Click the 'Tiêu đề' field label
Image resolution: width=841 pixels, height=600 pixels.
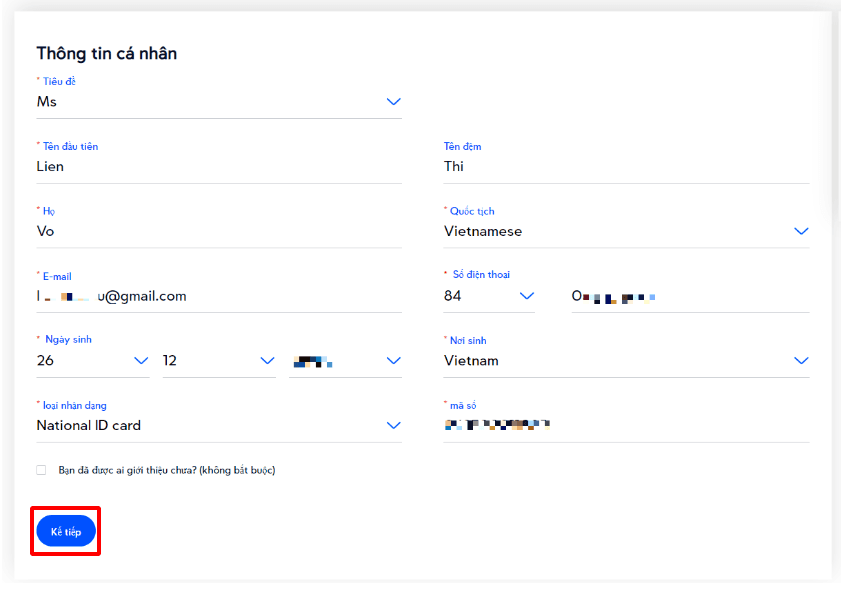(x=59, y=82)
